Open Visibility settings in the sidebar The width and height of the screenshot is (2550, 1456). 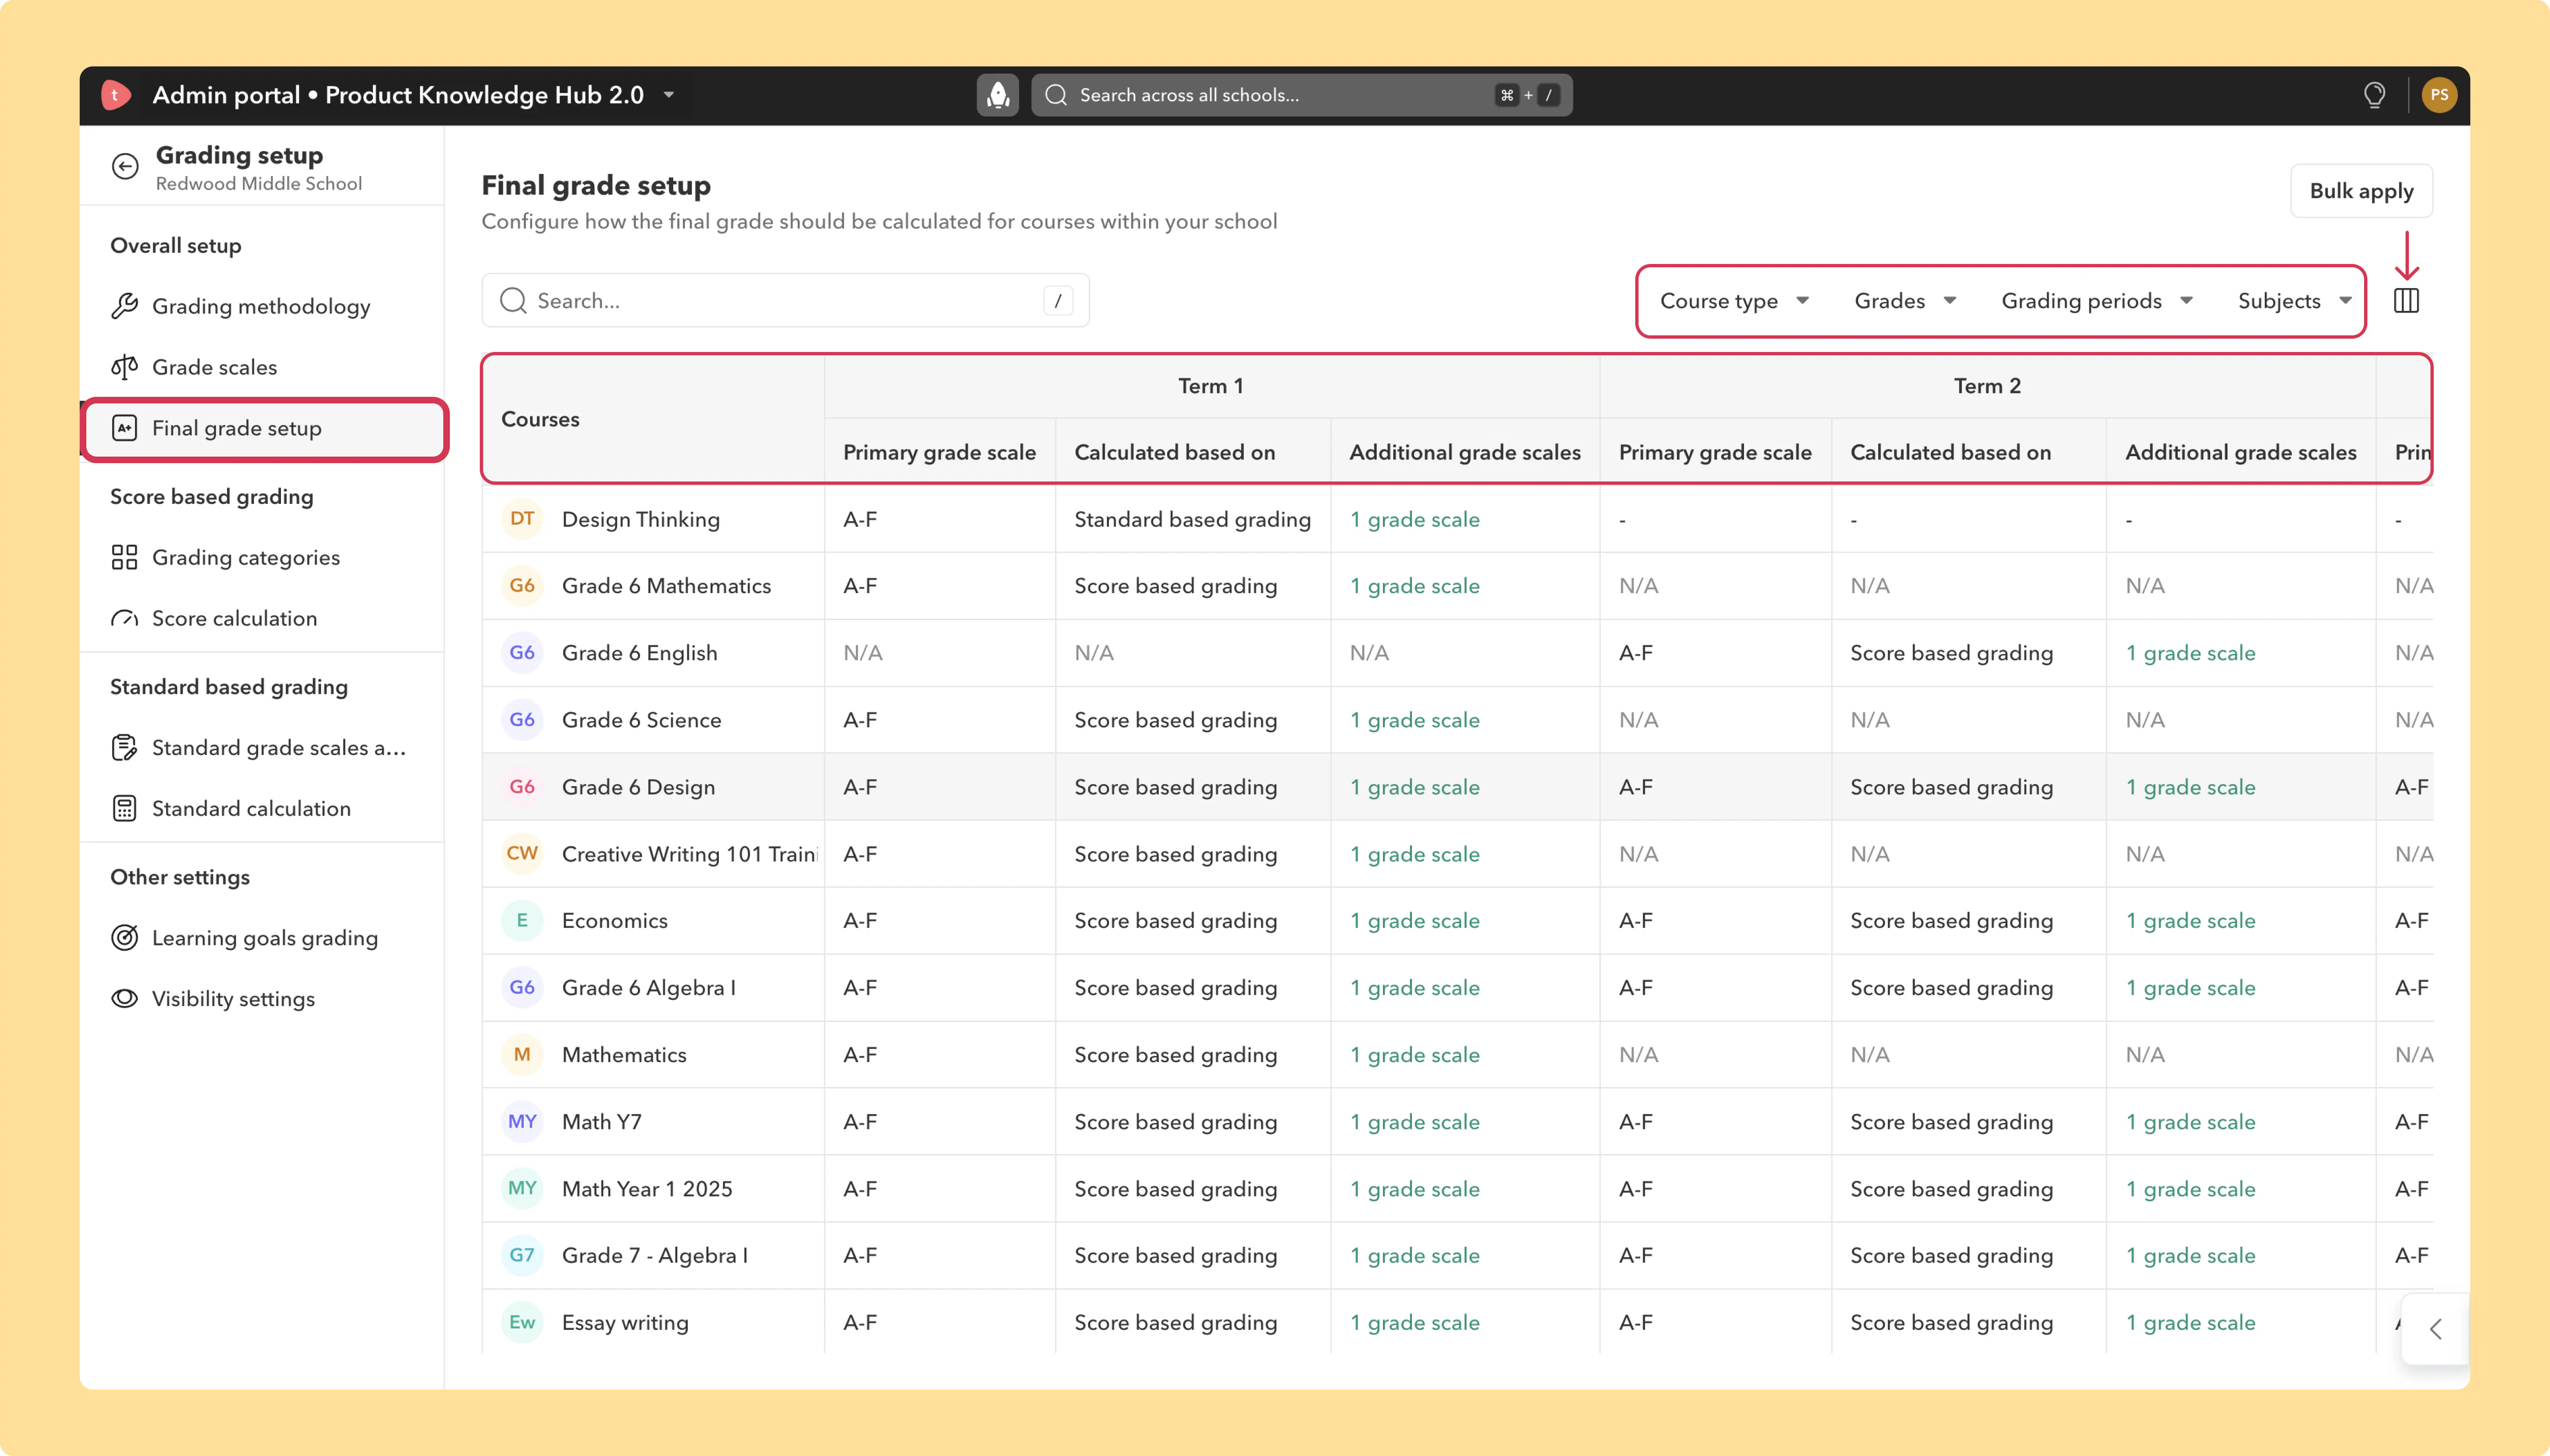pos(262,999)
